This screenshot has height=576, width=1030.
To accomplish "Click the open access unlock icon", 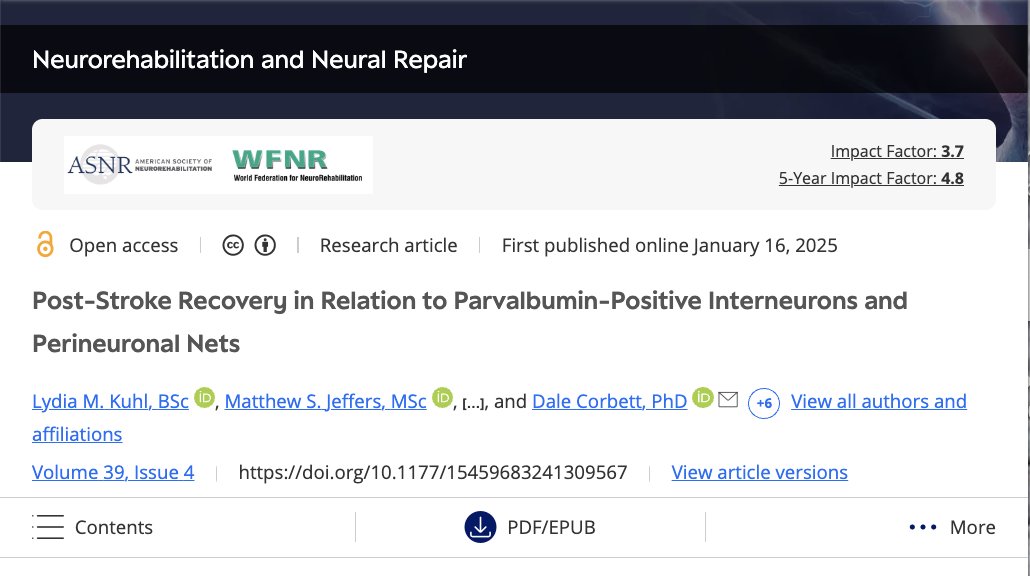I will [x=44, y=244].
